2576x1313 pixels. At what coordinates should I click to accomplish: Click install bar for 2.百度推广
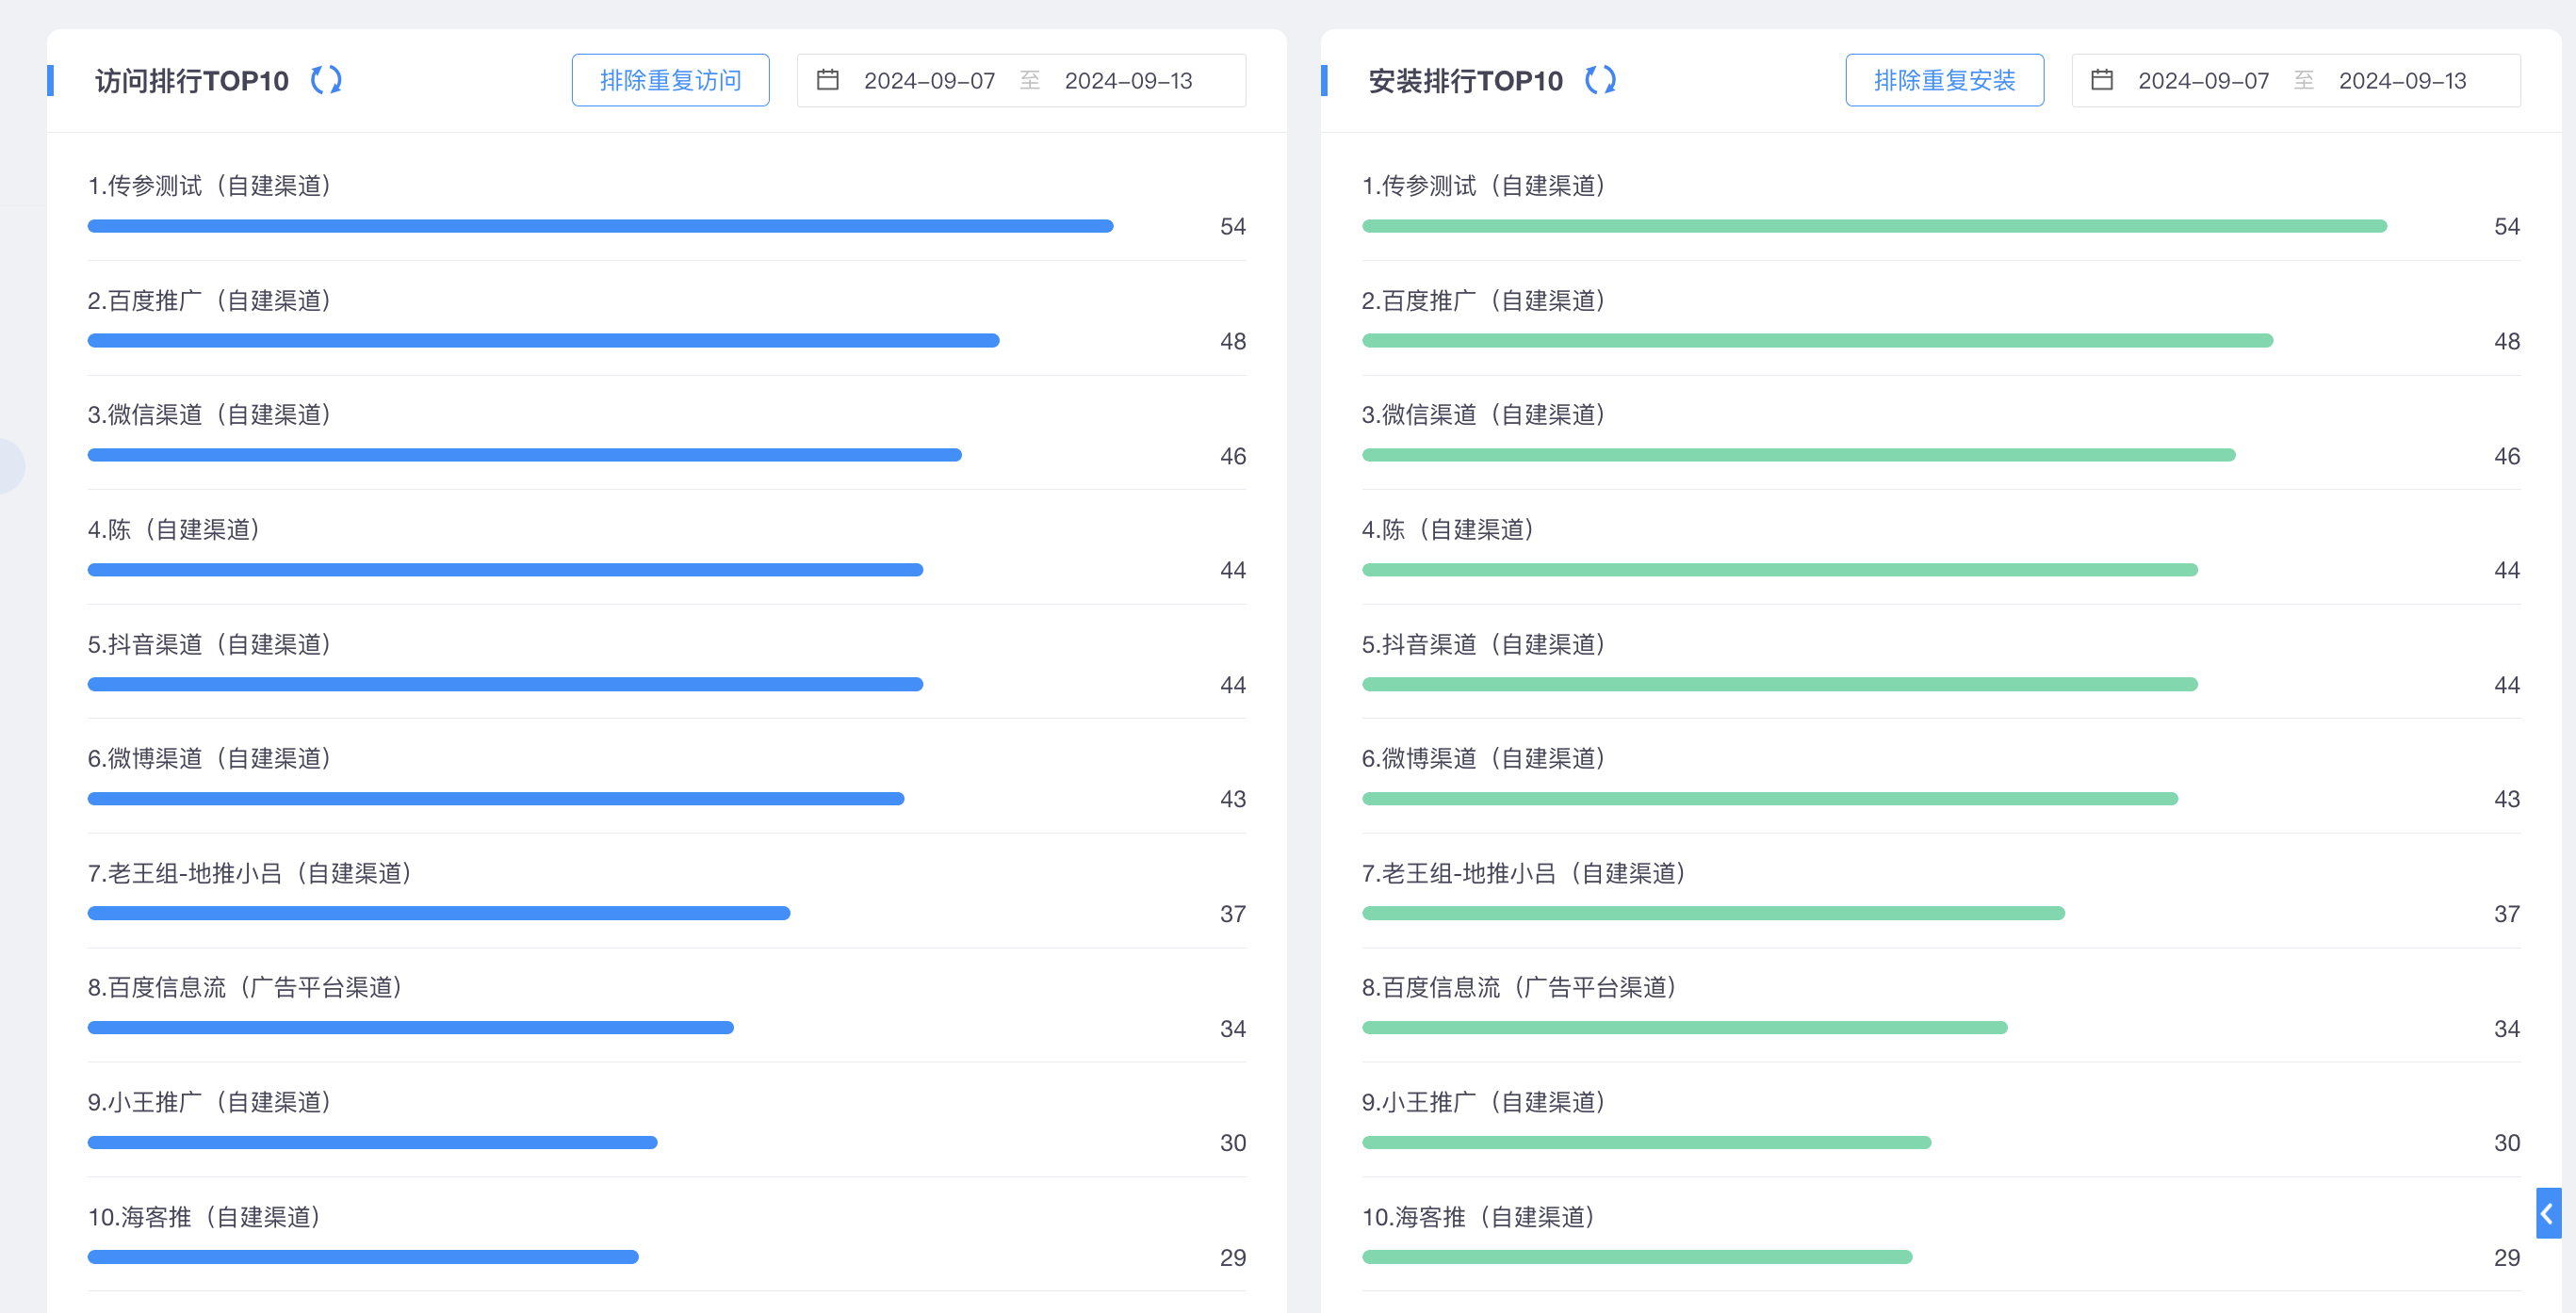coord(1817,341)
